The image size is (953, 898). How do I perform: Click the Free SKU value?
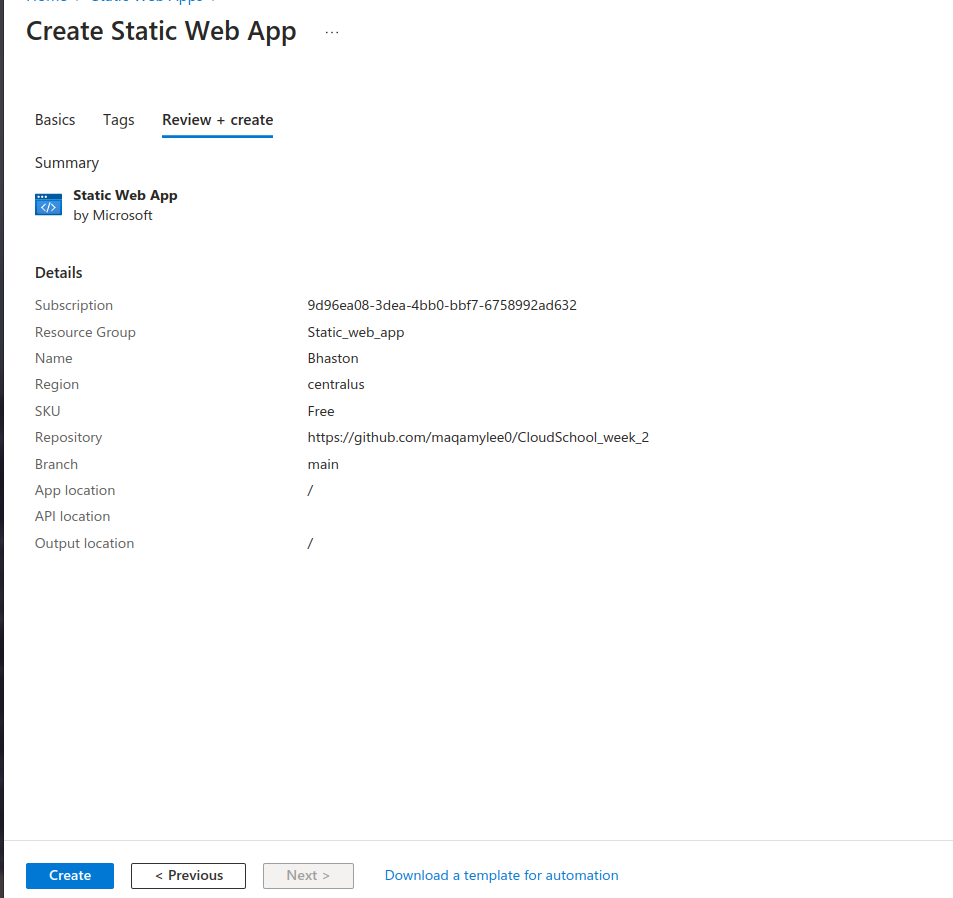320,411
